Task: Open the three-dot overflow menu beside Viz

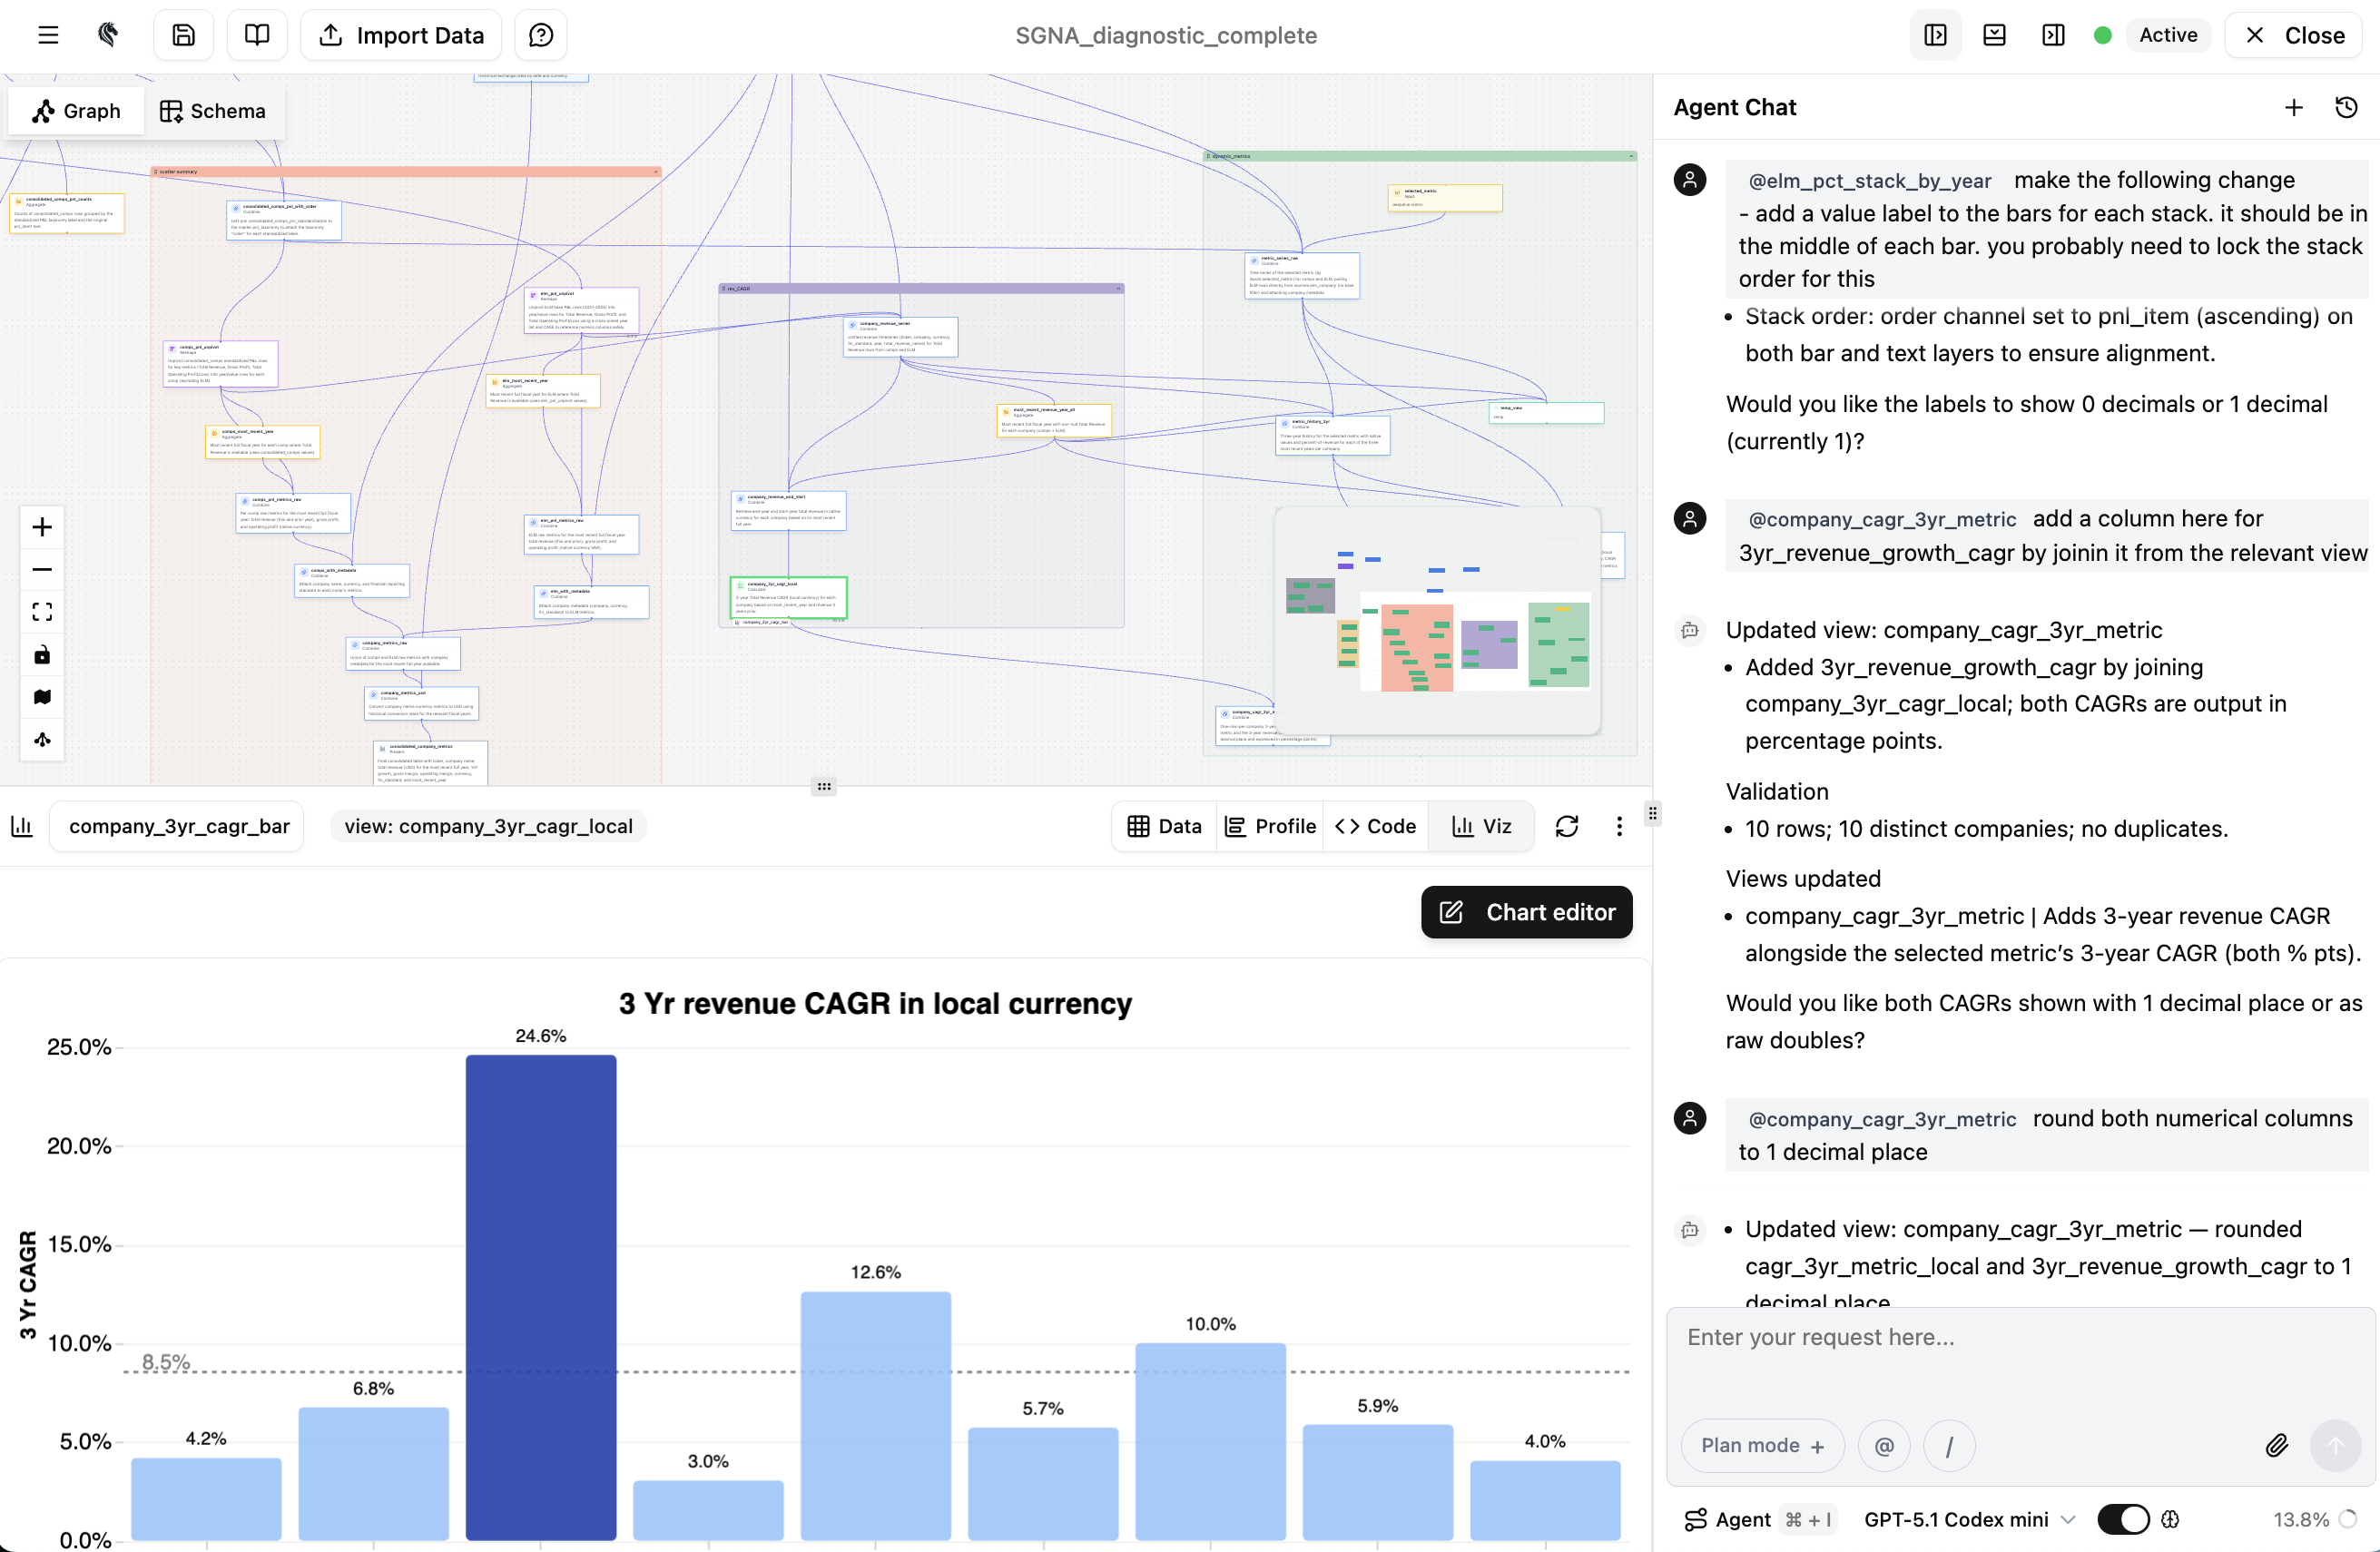Action: pos(1620,826)
